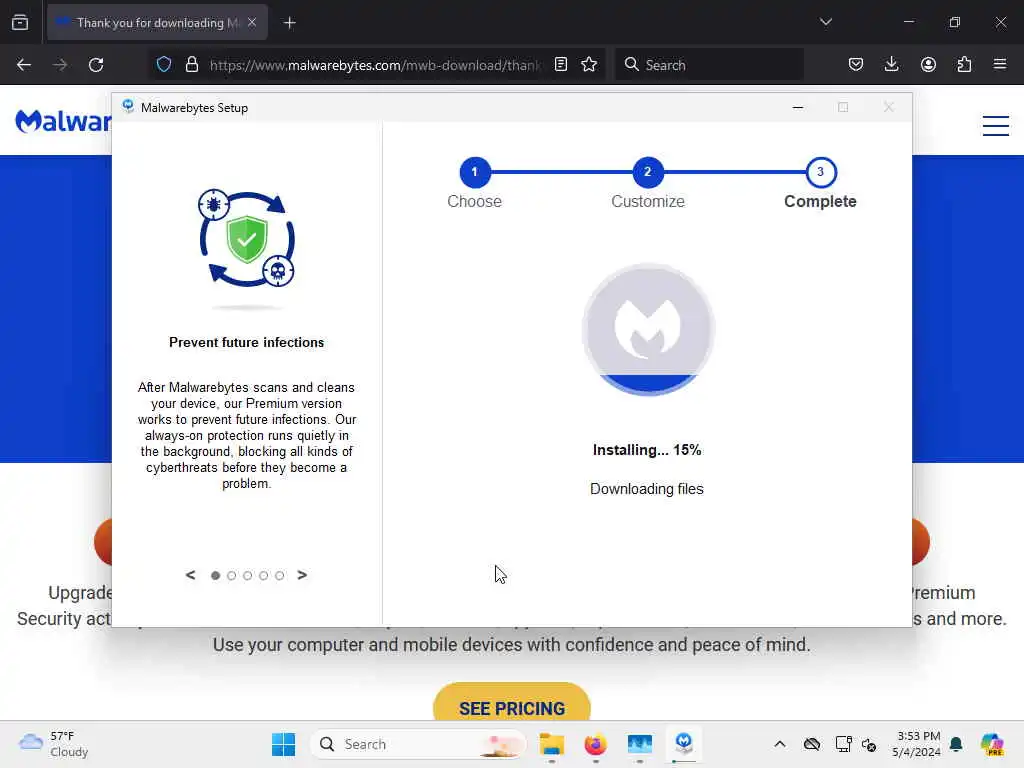Open the tracking protection shield icon
This screenshot has width=1024, height=768.
coord(164,65)
